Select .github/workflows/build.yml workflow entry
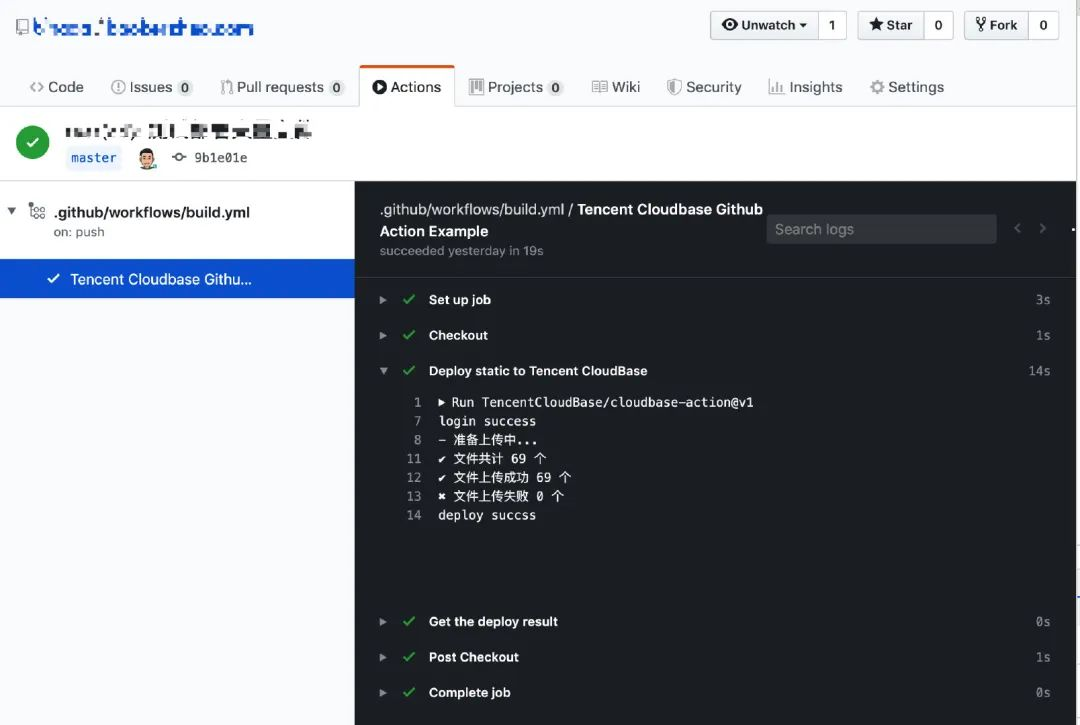 coord(152,212)
